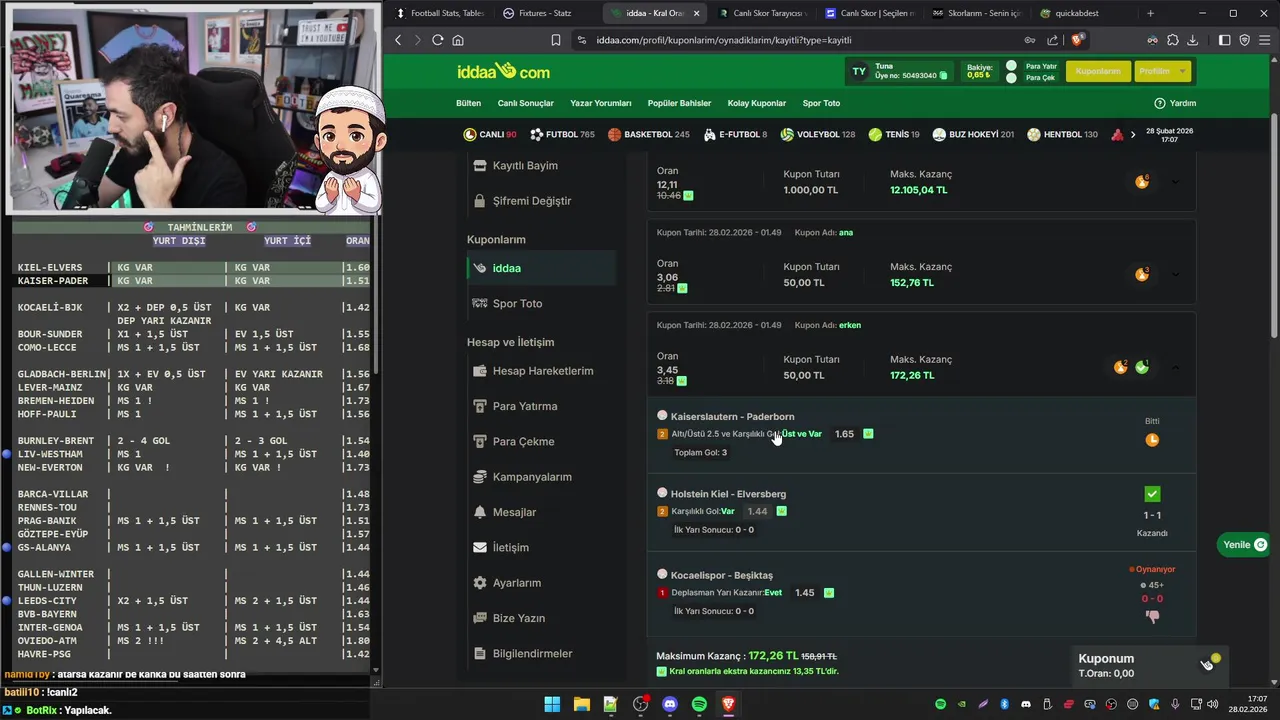The height and width of the screenshot is (720, 1280).
Task: Open Spor Toto menu item
Action: click(821, 103)
